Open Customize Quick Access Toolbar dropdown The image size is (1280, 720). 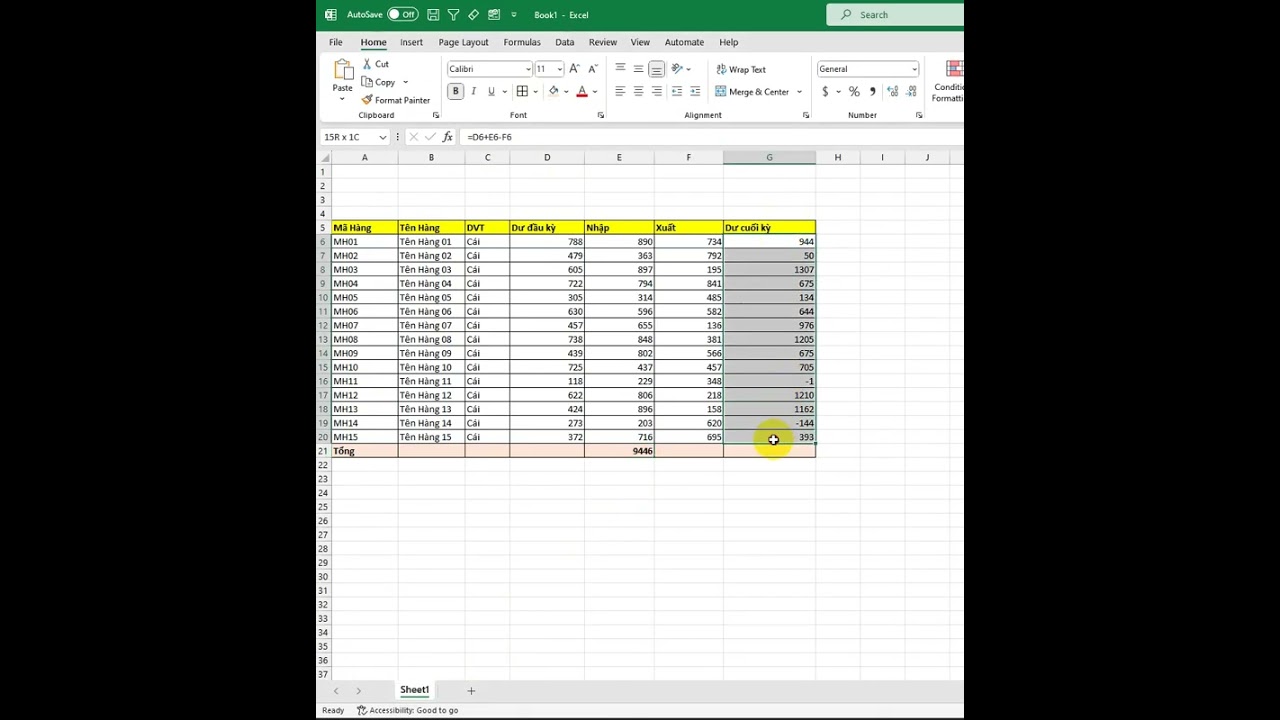(x=514, y=15)
